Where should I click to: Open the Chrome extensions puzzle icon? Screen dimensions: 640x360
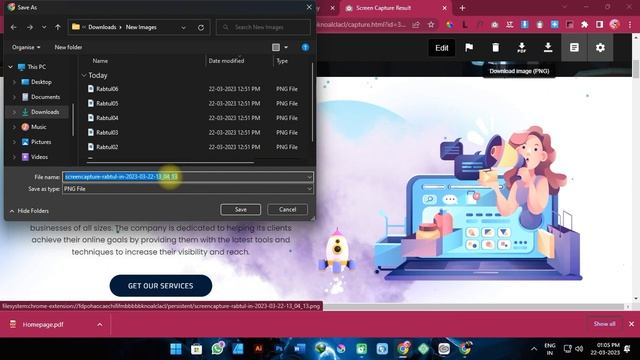tap(584, 25)
